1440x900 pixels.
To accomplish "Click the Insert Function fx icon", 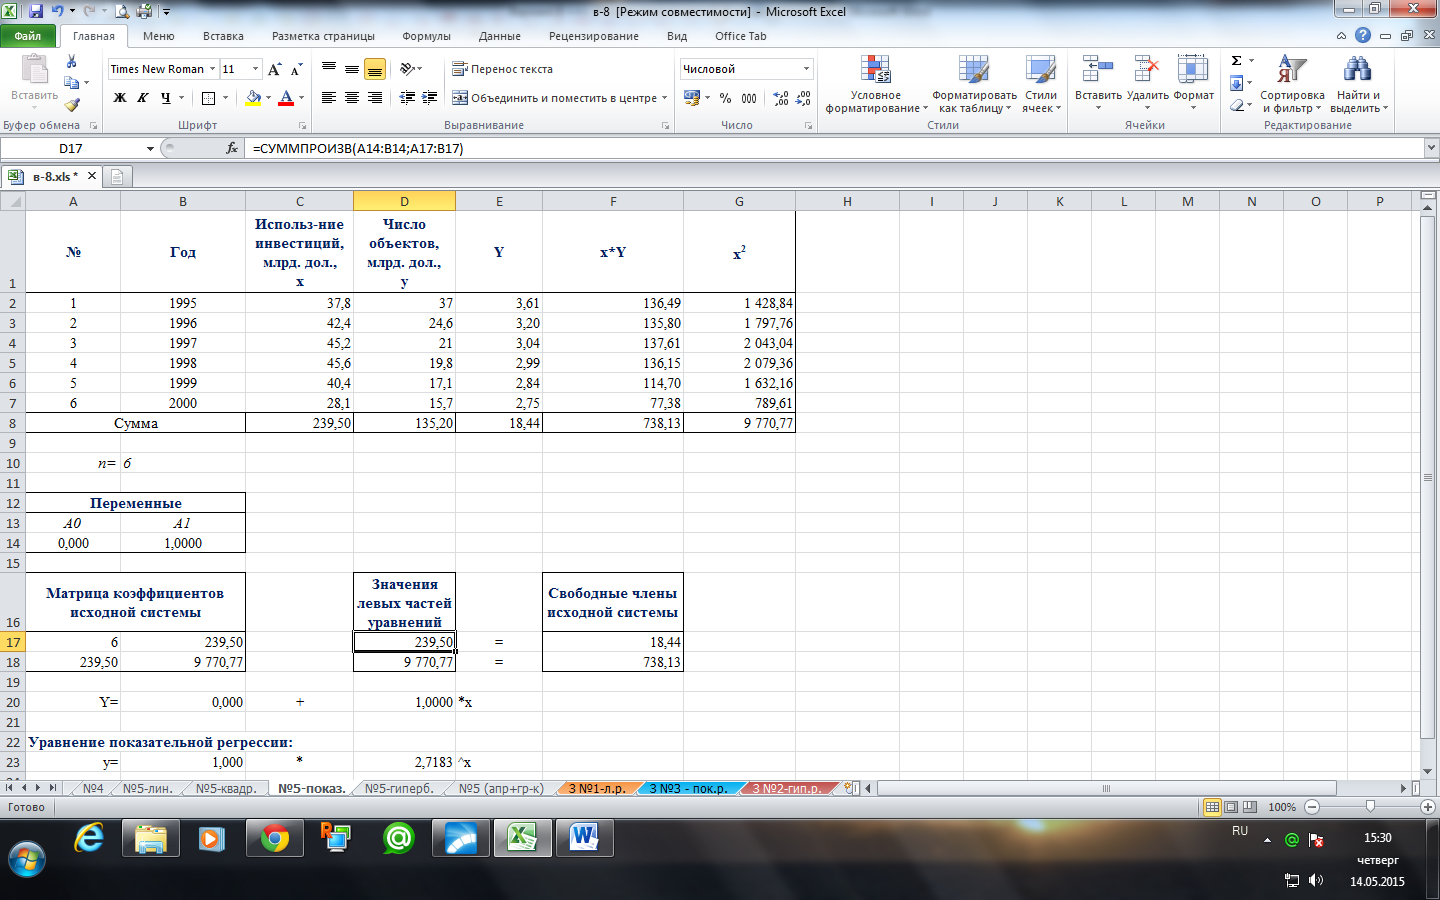I will 232,148.
